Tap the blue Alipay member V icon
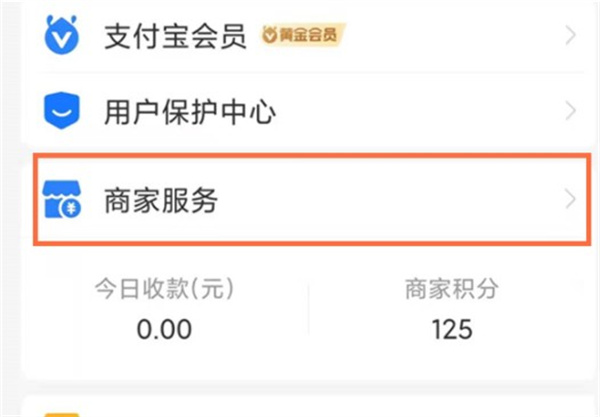Image resolution: width=600 pixels, height=417 pixels. click(62, 37)
